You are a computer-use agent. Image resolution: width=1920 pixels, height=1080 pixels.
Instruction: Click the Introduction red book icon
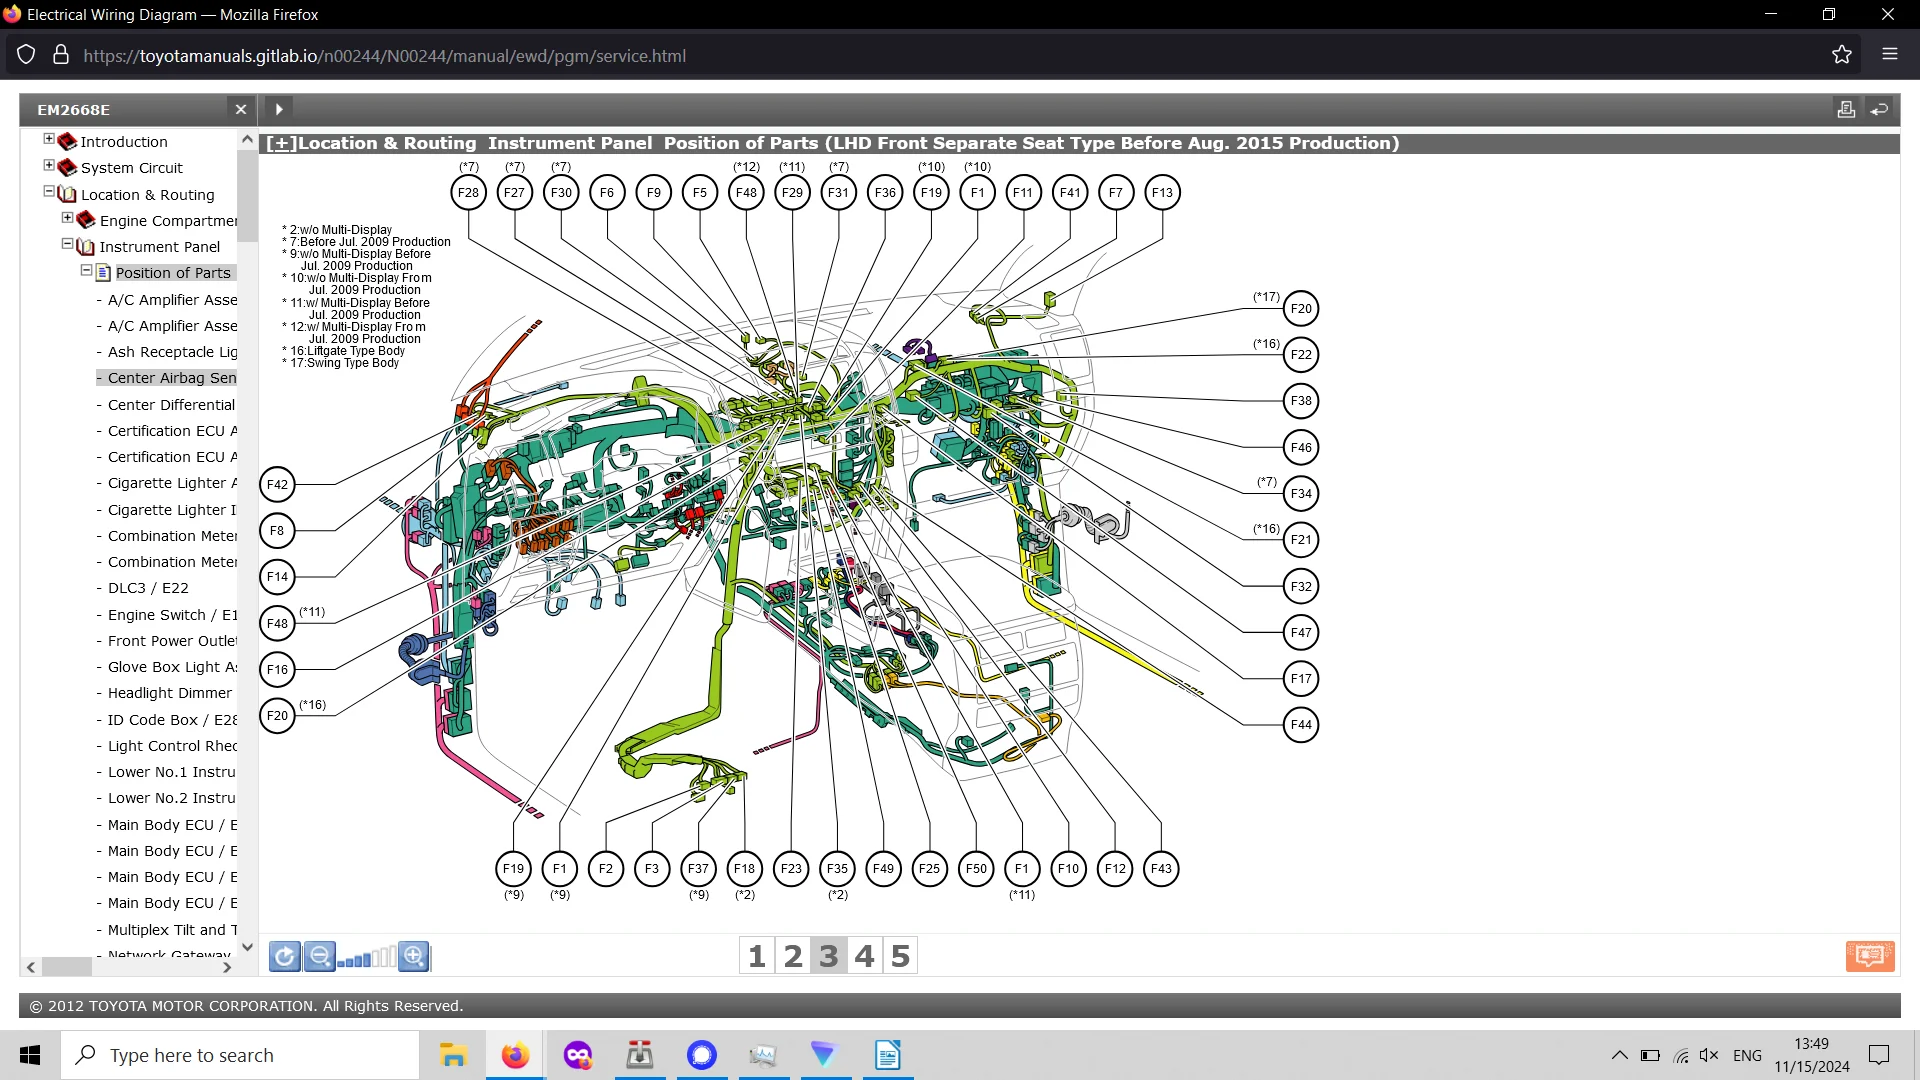pos(67,141)
